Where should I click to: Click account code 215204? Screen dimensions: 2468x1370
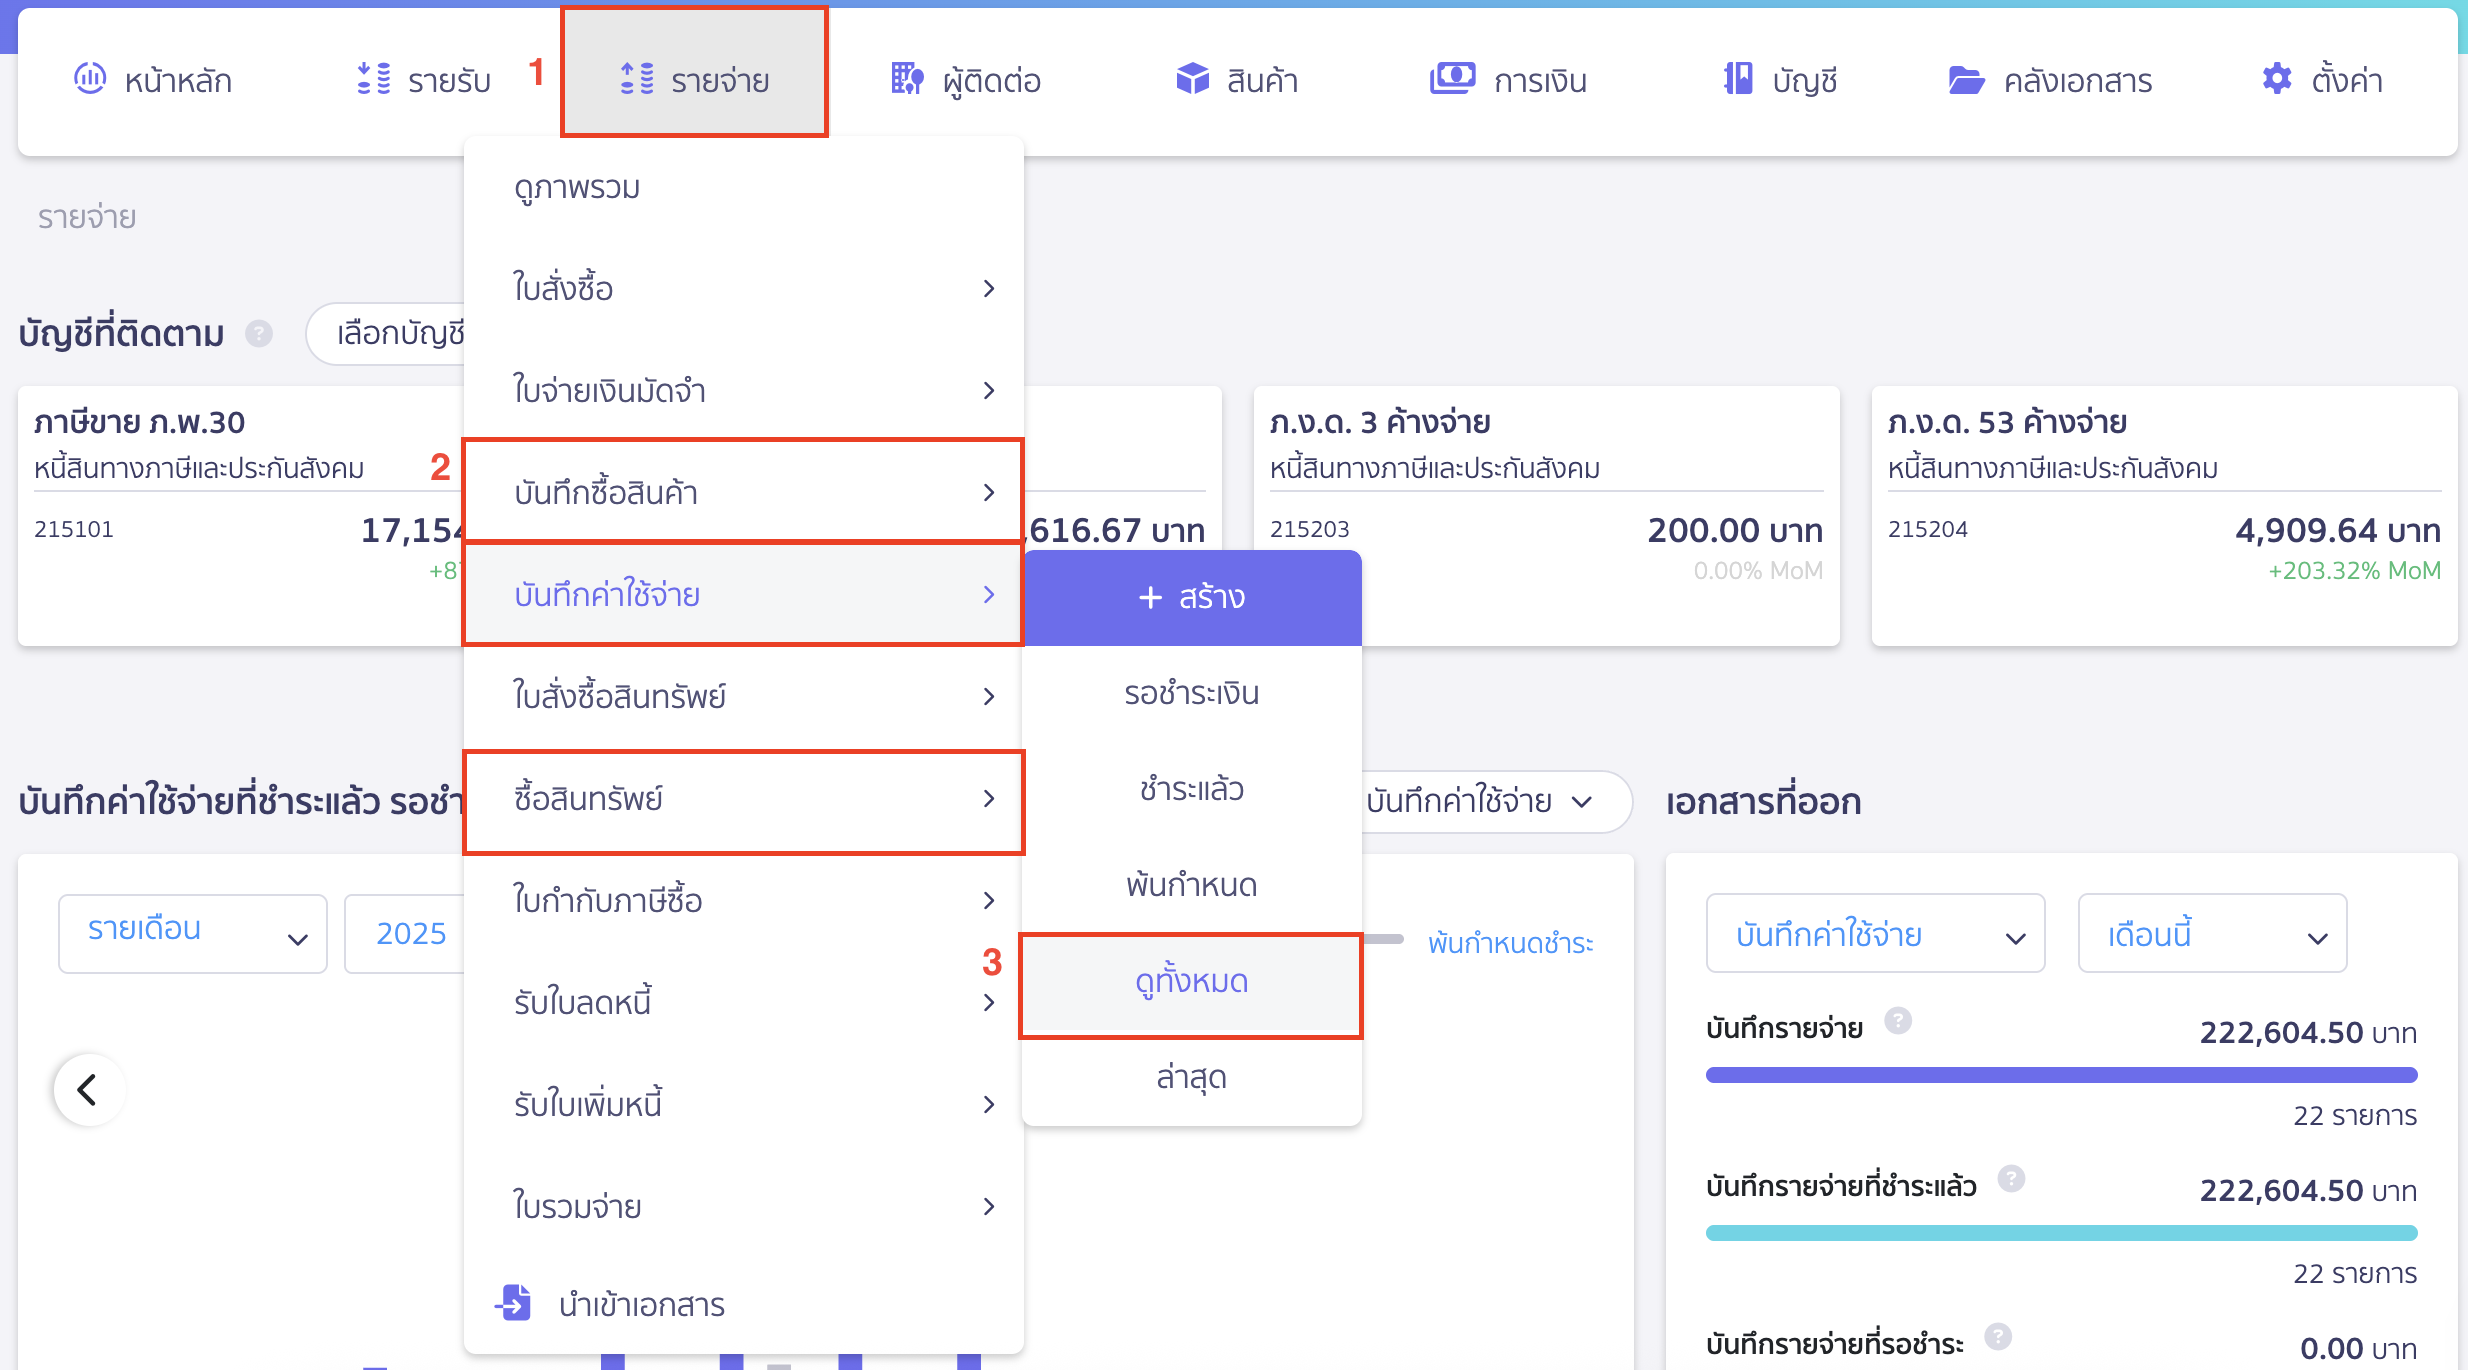(1927, 529)
